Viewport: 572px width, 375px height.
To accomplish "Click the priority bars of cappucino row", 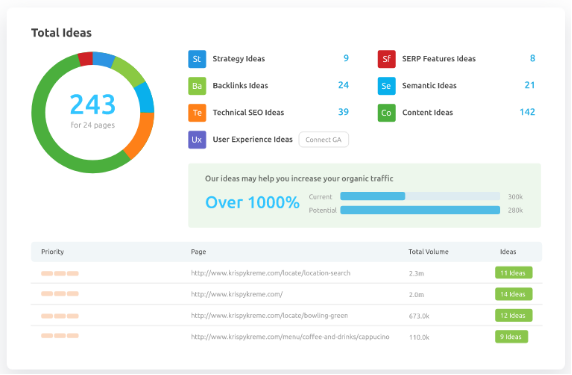I will (x=60, y=336).
